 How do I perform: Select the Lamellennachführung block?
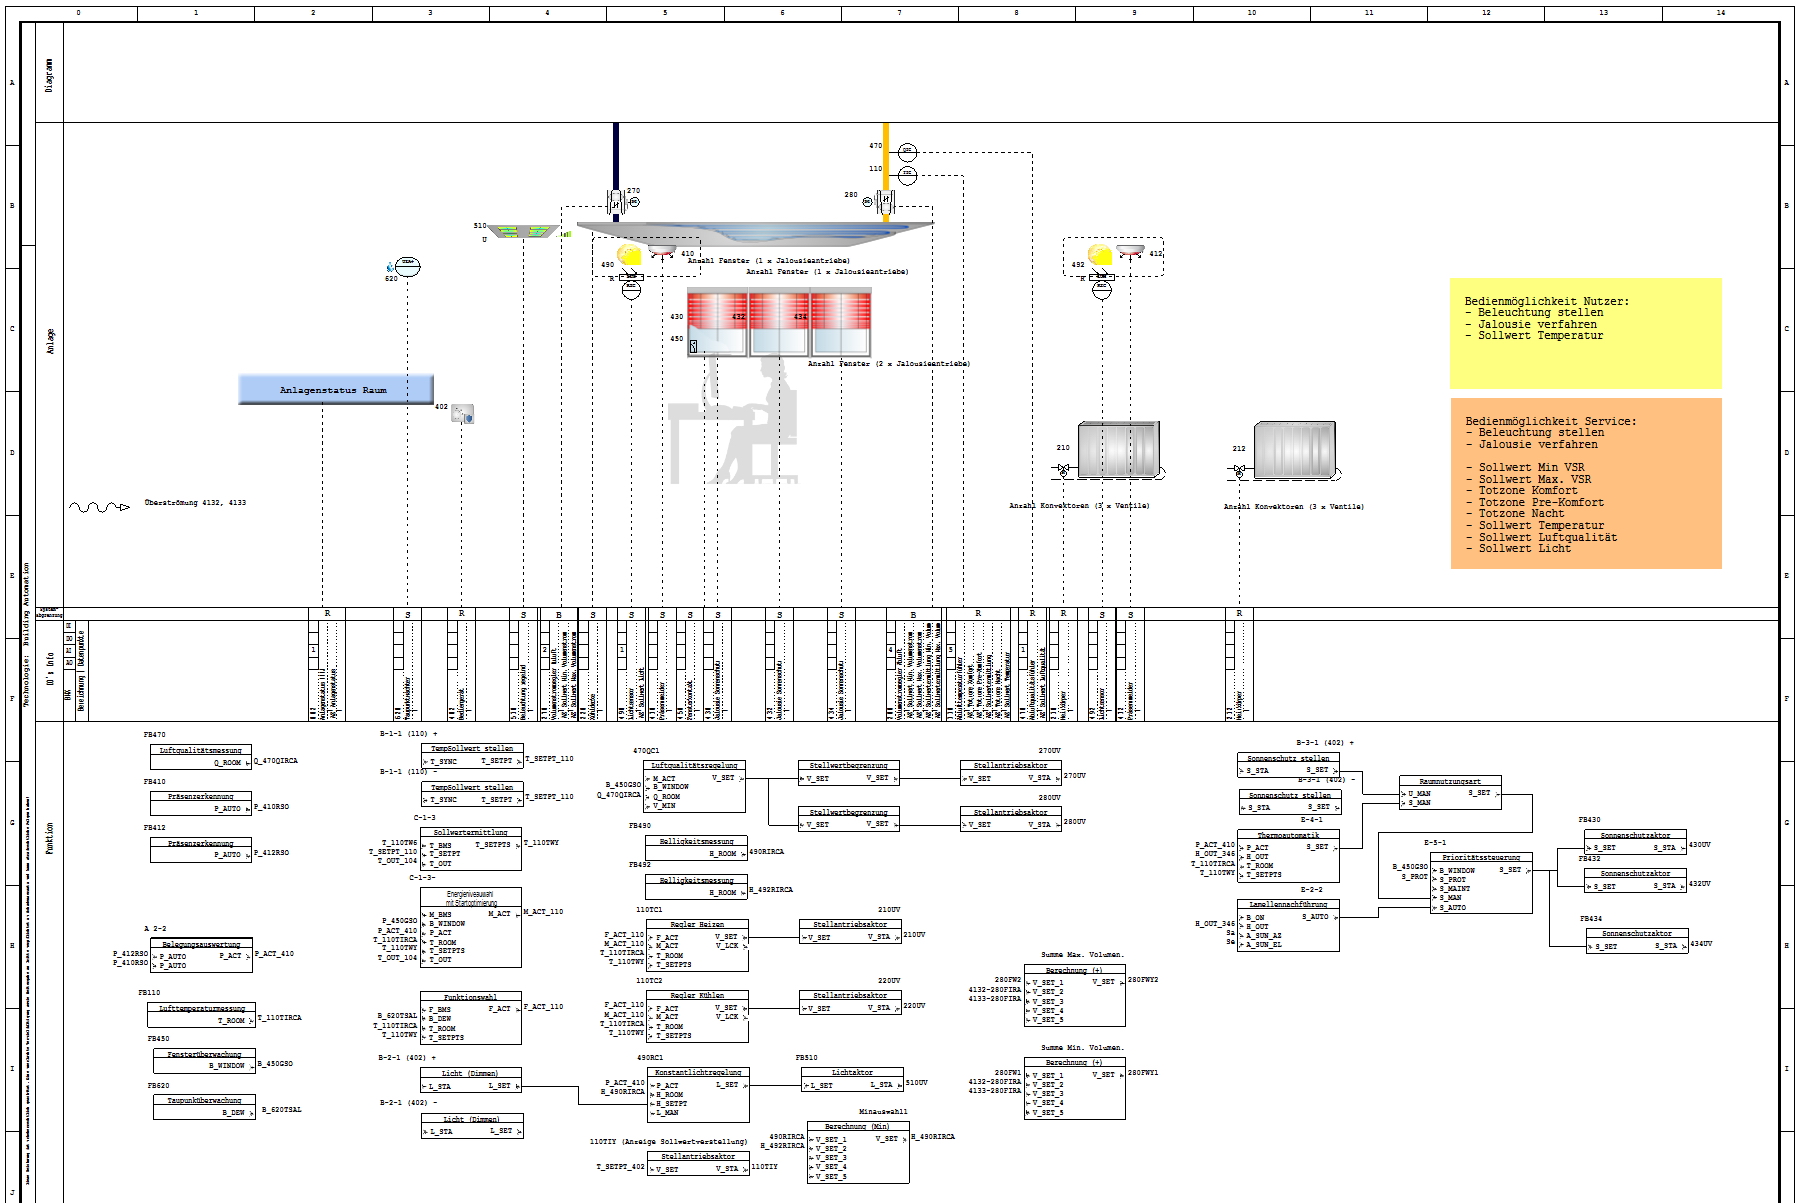[1288, 925]
